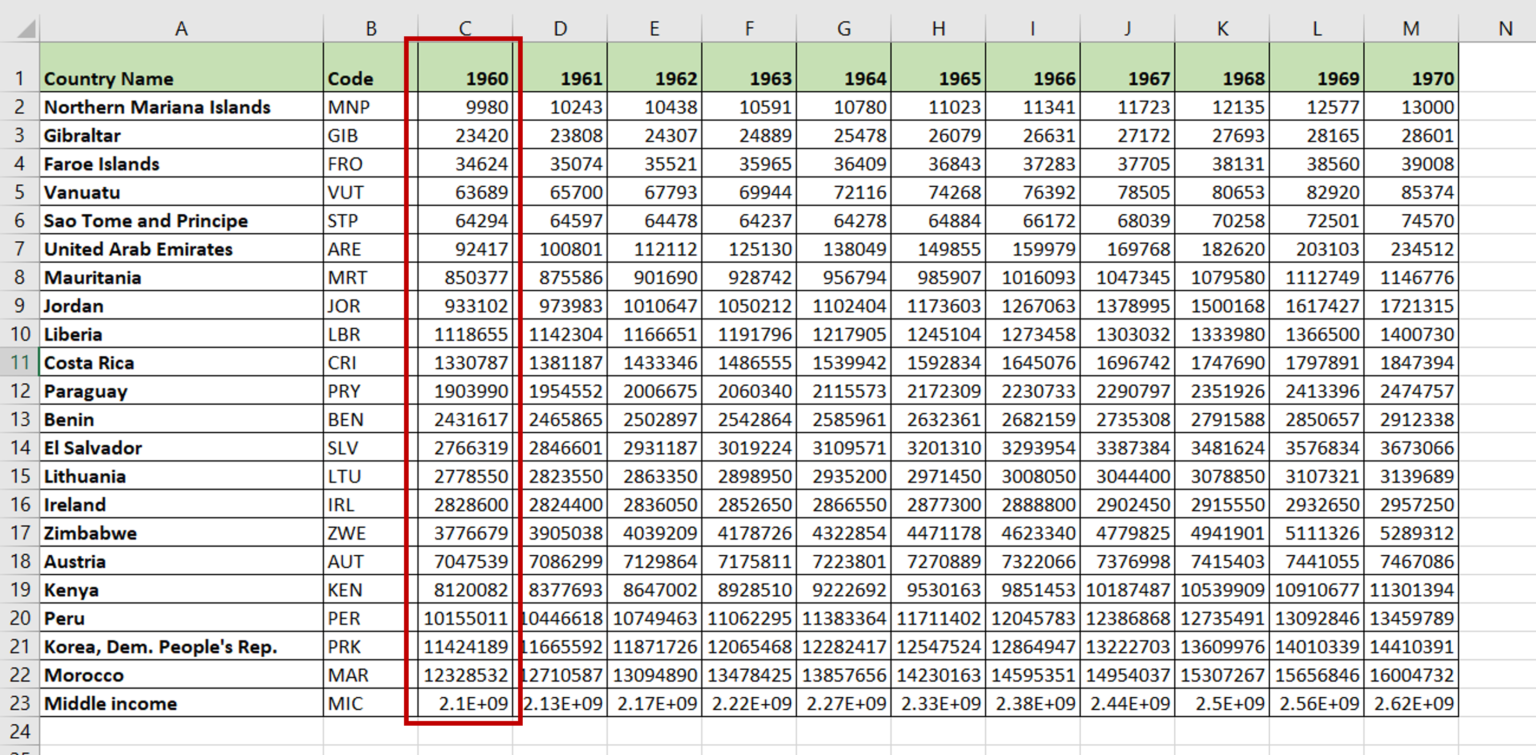Screen dimensions: 1536x755
Task: Select Kenya's 1960 value 8120082
Action: (464, 589)
